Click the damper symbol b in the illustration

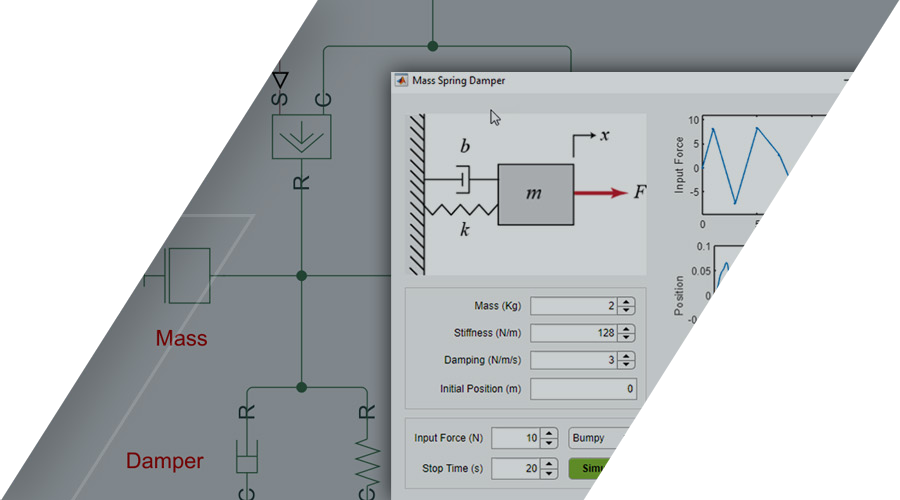click(464, 179)
